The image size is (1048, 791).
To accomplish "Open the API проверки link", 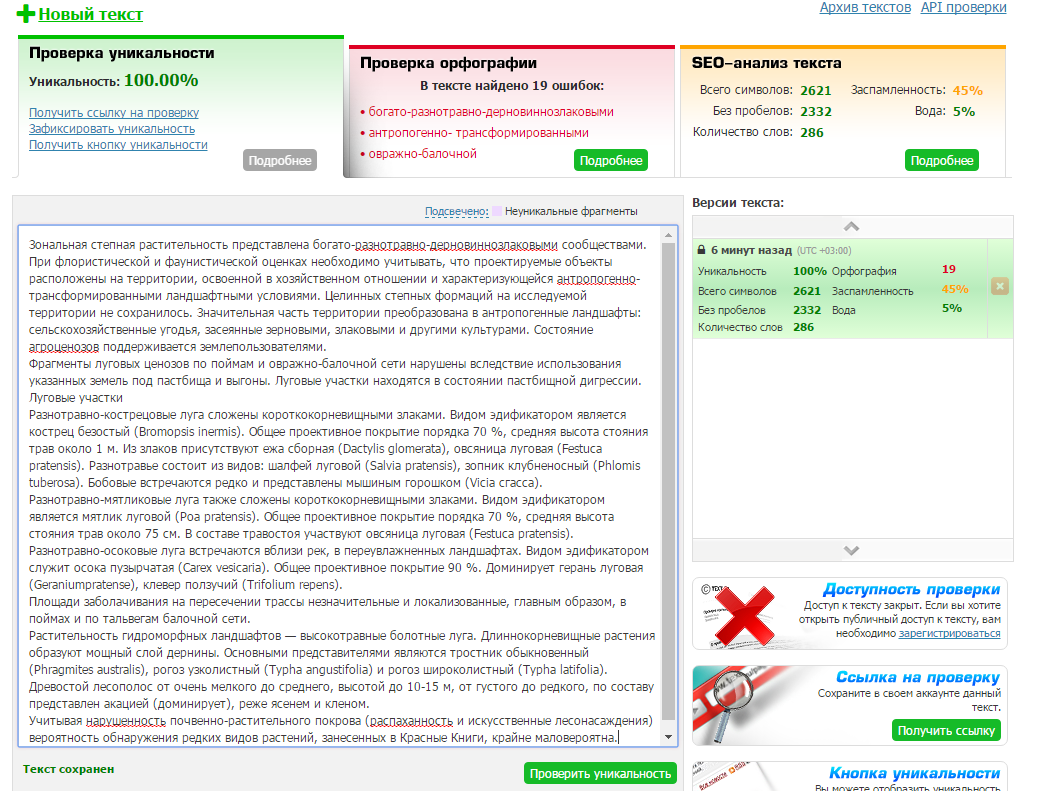I will (x=963, y=8).
